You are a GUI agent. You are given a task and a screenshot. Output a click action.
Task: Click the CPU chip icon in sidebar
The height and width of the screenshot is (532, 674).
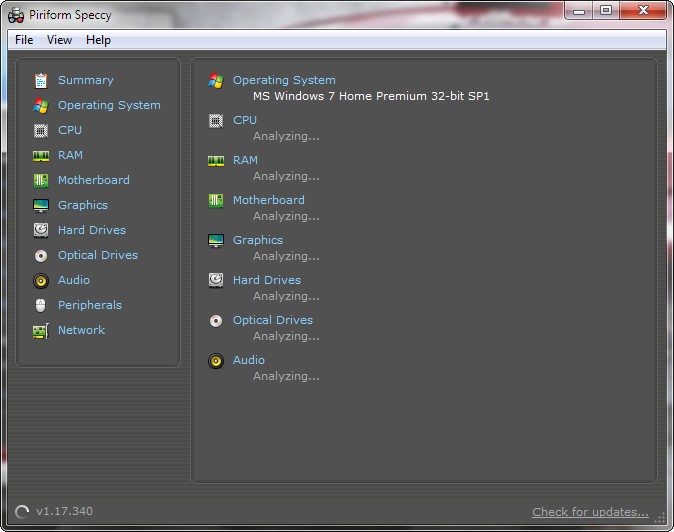(x=41, y=130)
